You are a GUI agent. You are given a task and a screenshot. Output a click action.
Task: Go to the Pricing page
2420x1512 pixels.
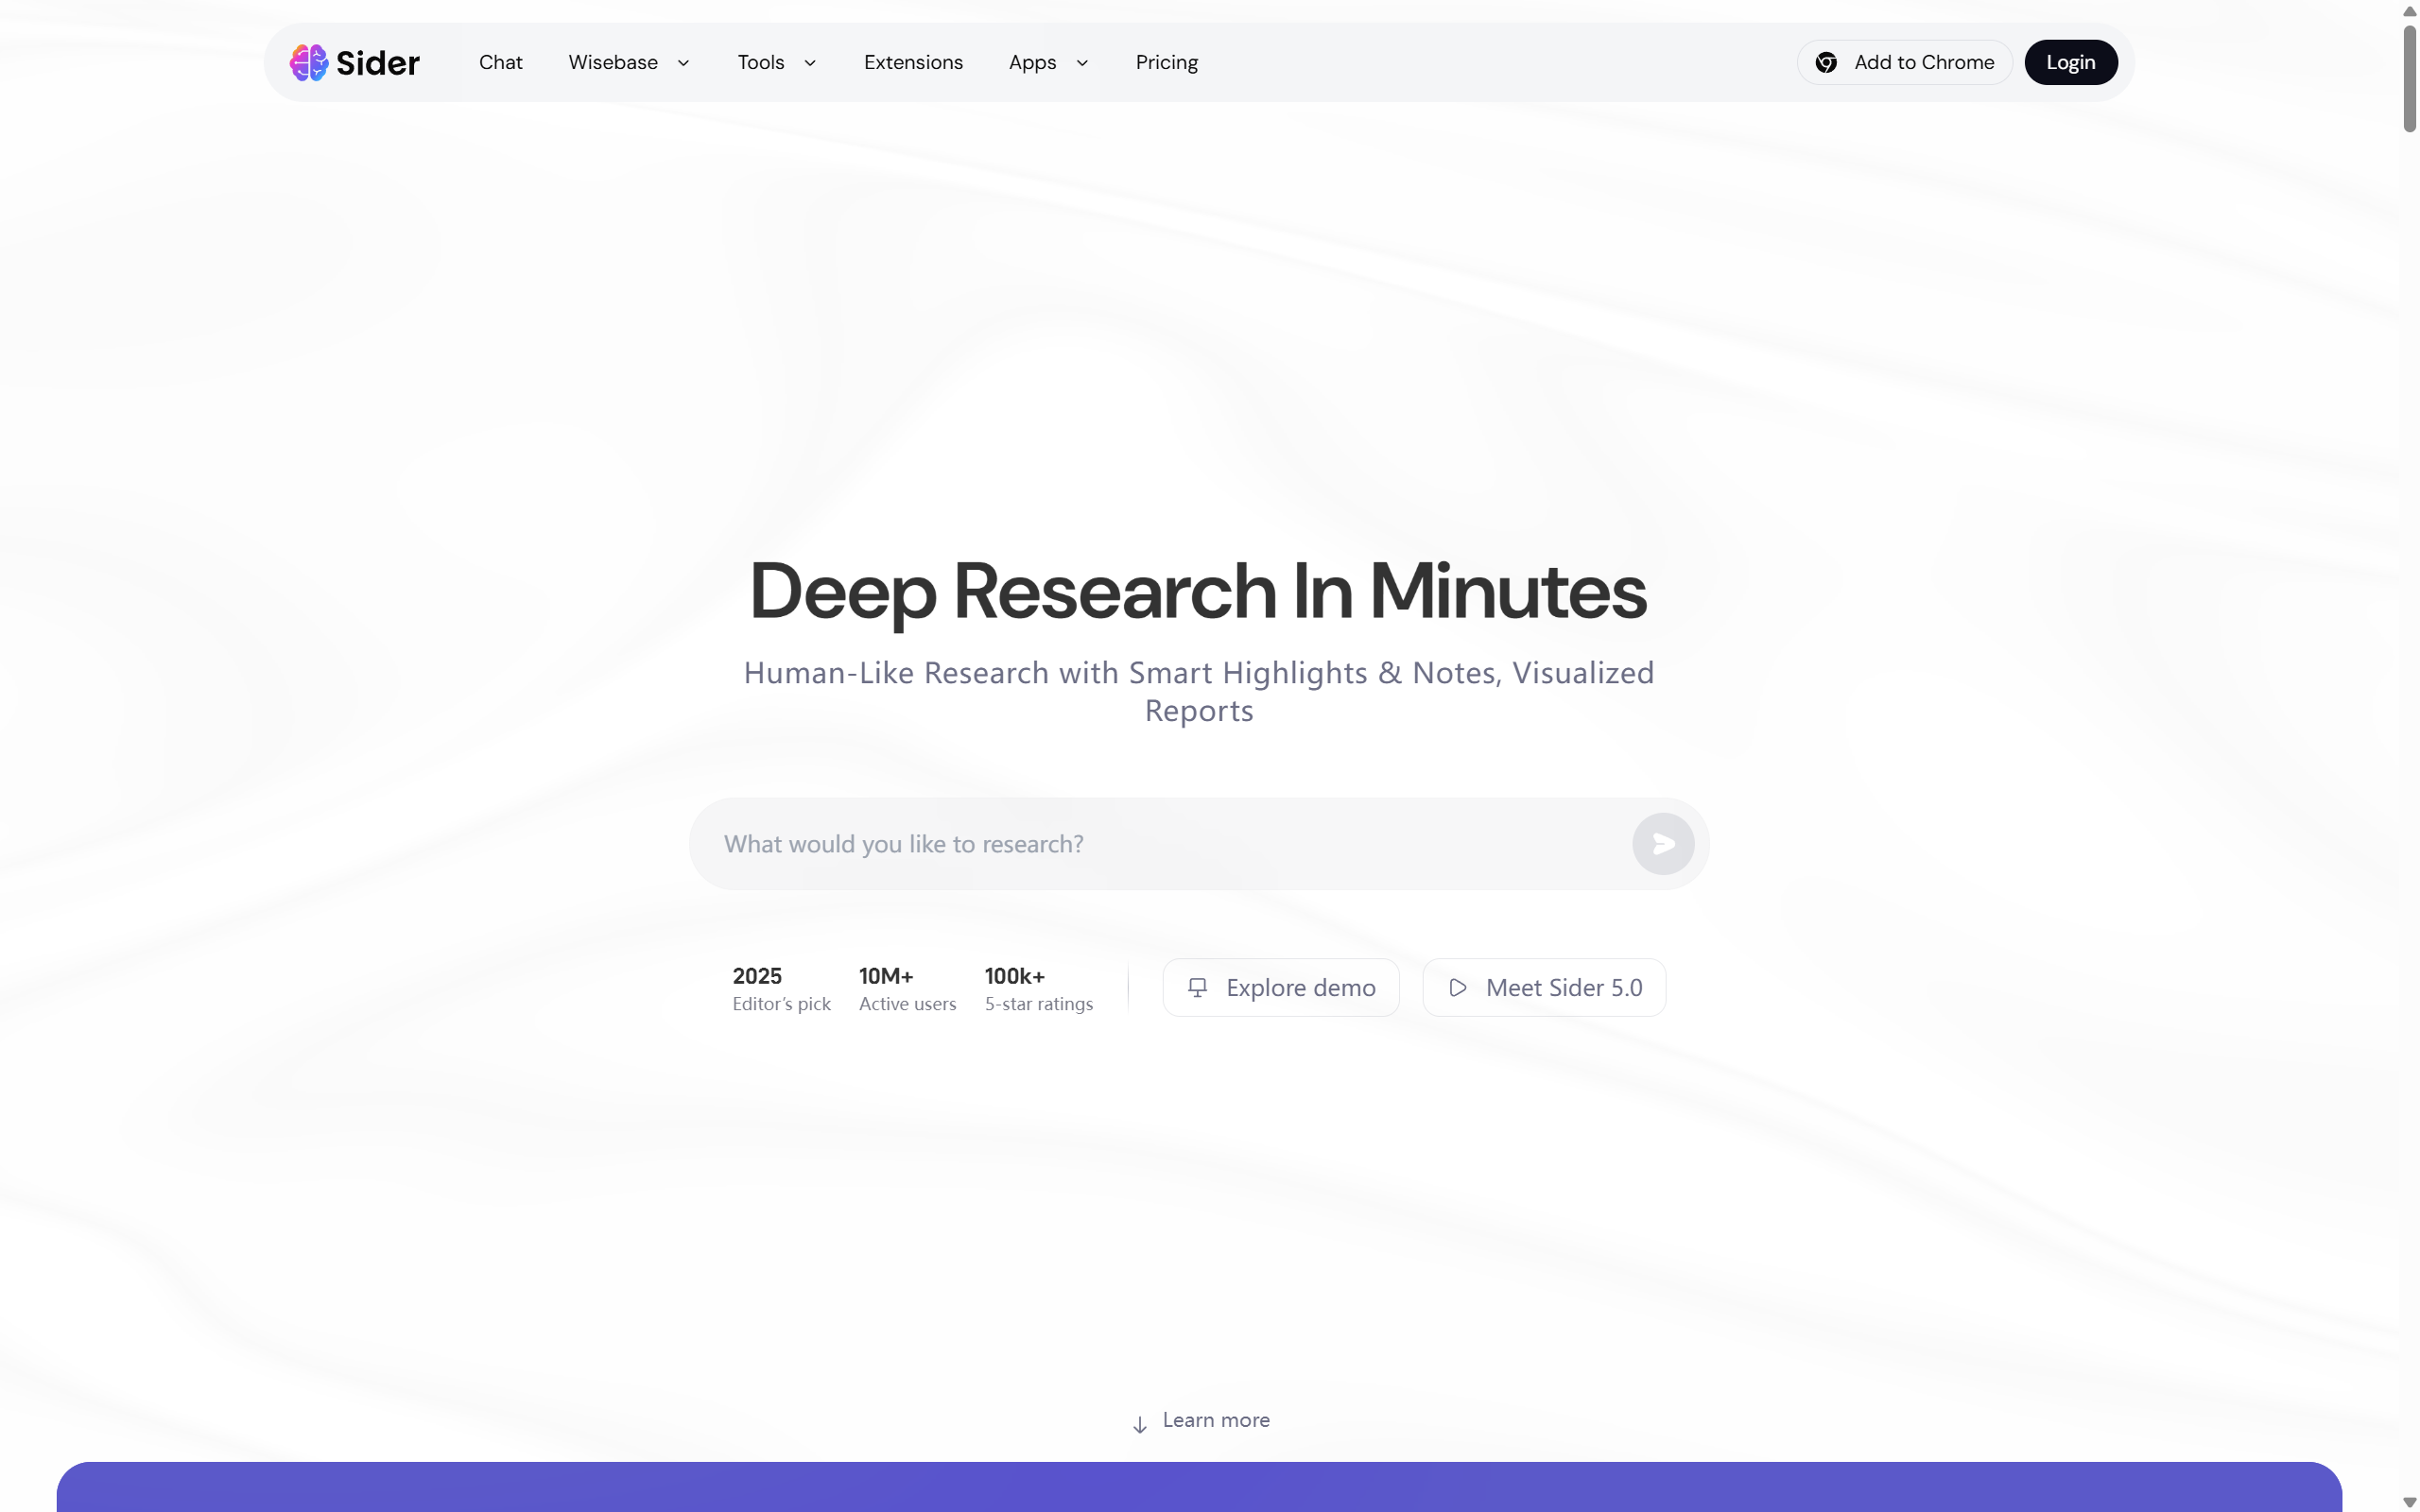point(1166,62)
